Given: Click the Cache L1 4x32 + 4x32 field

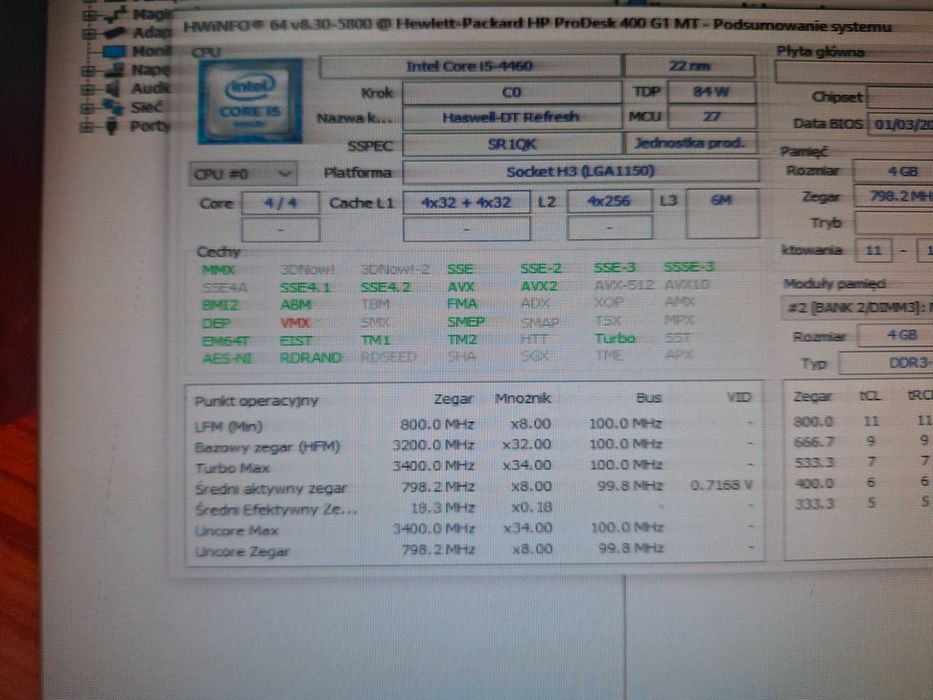Looking at the screenshot, I should (466, 202).
